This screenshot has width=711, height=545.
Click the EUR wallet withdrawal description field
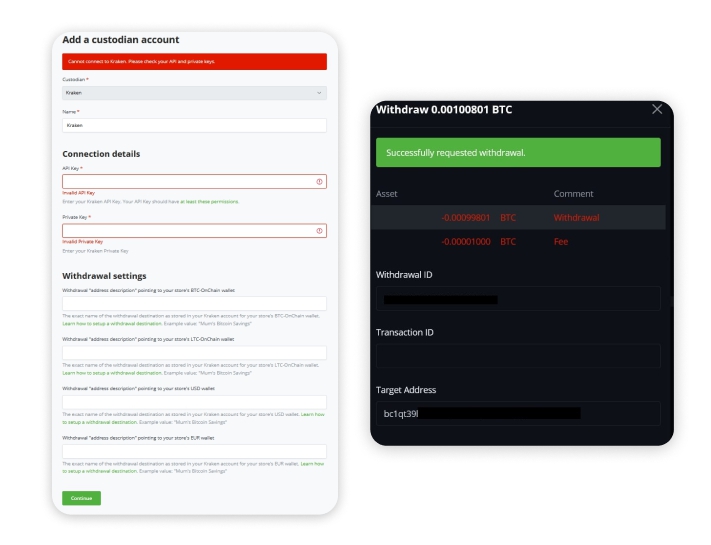pos(194,452)
